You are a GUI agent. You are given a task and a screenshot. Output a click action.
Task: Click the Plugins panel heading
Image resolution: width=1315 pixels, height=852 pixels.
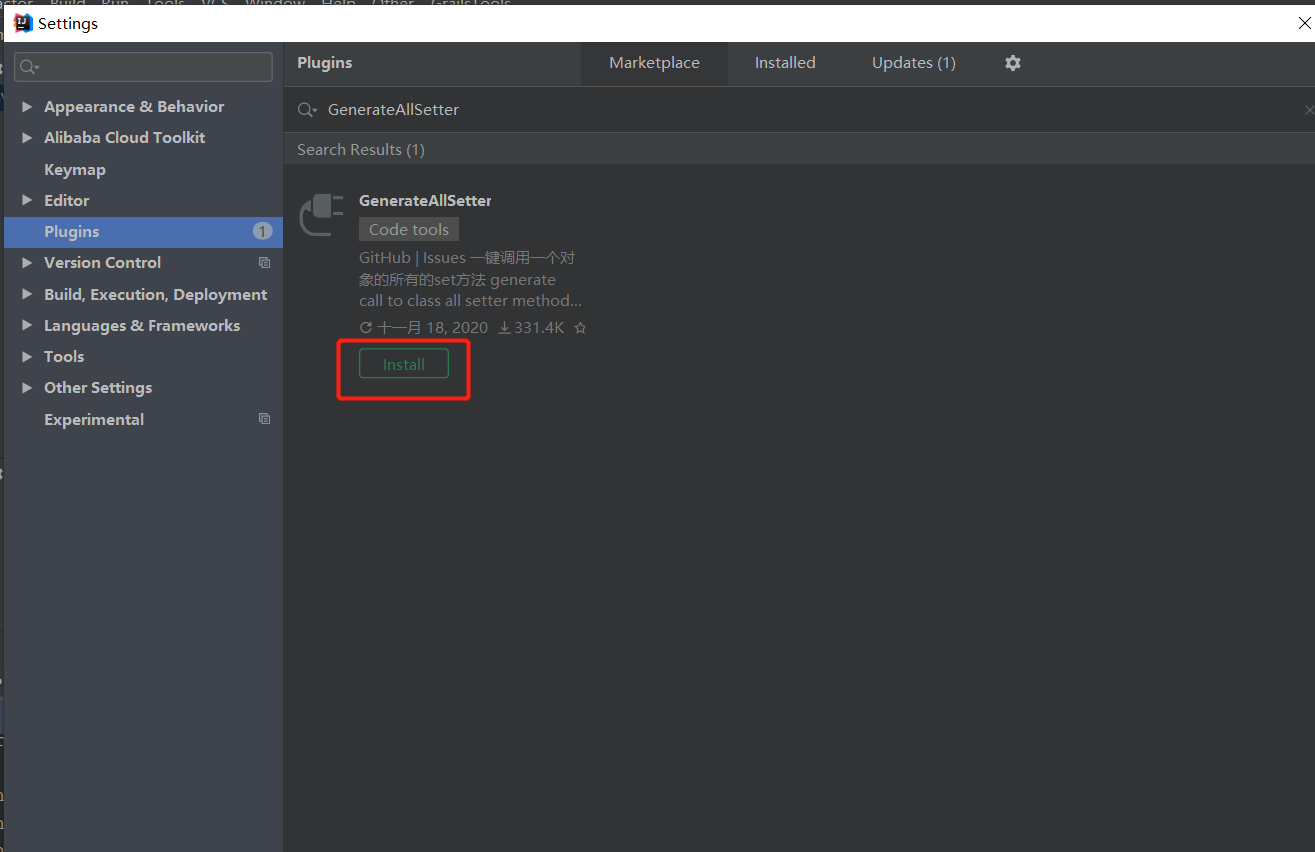[325, 63]
